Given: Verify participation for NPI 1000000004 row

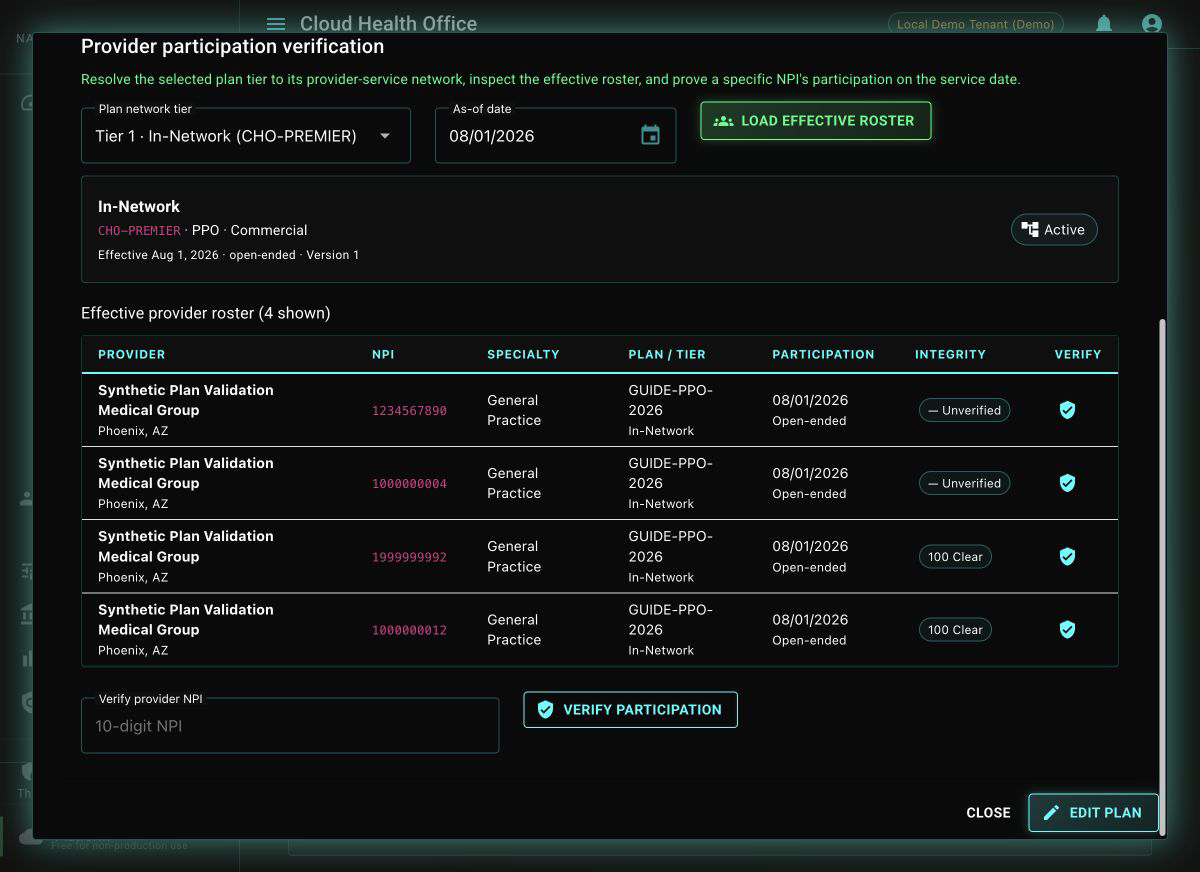Looking at the screenshot, I should (x=1067, y=483).
